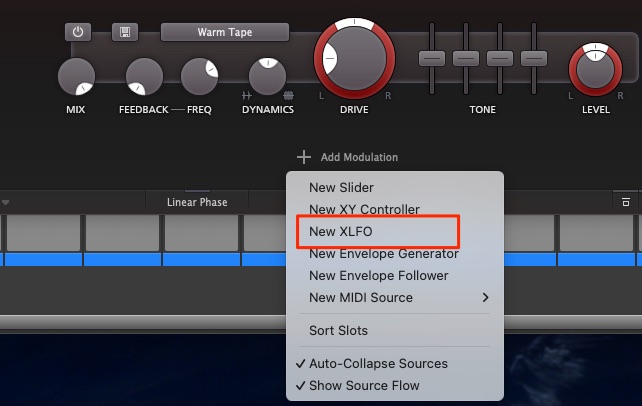Screen dimensions: 642x406
Task: Open the Warm Tape preset dropdown
Action: click(x=225, y=32)
